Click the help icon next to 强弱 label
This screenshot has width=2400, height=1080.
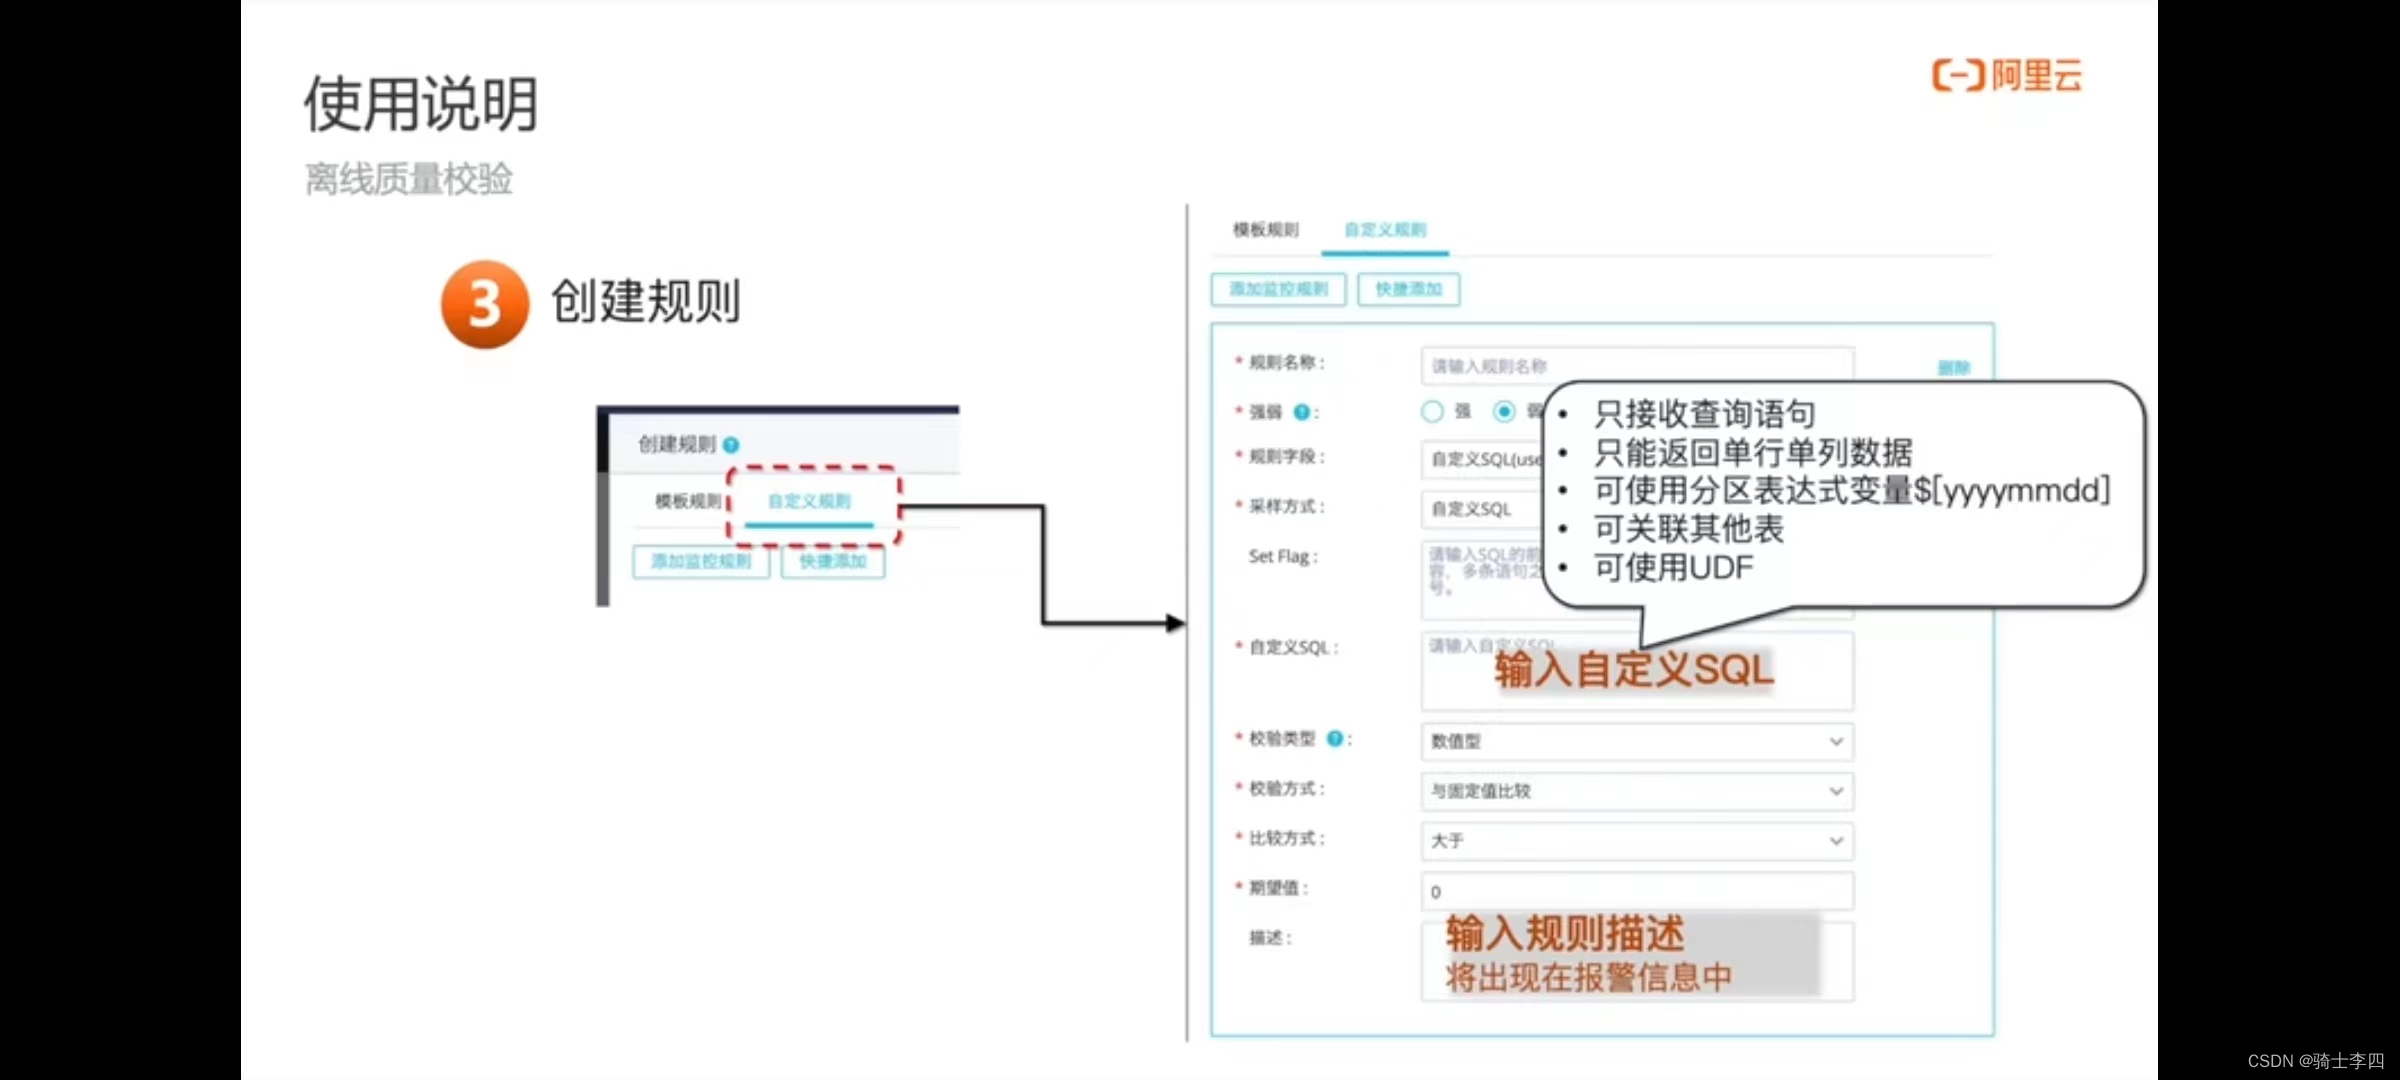point(1301,412)
